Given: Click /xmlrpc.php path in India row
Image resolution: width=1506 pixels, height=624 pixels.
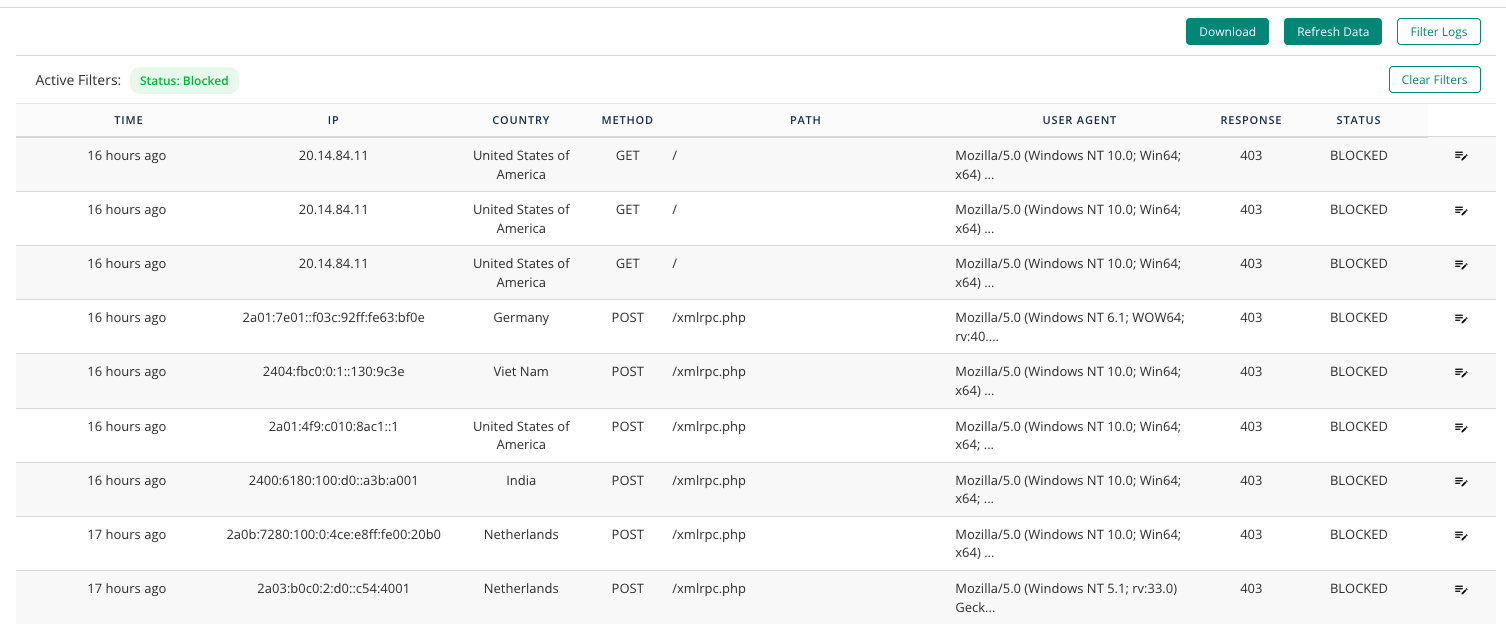Looking at the screenshot, I should click(709, 481).
